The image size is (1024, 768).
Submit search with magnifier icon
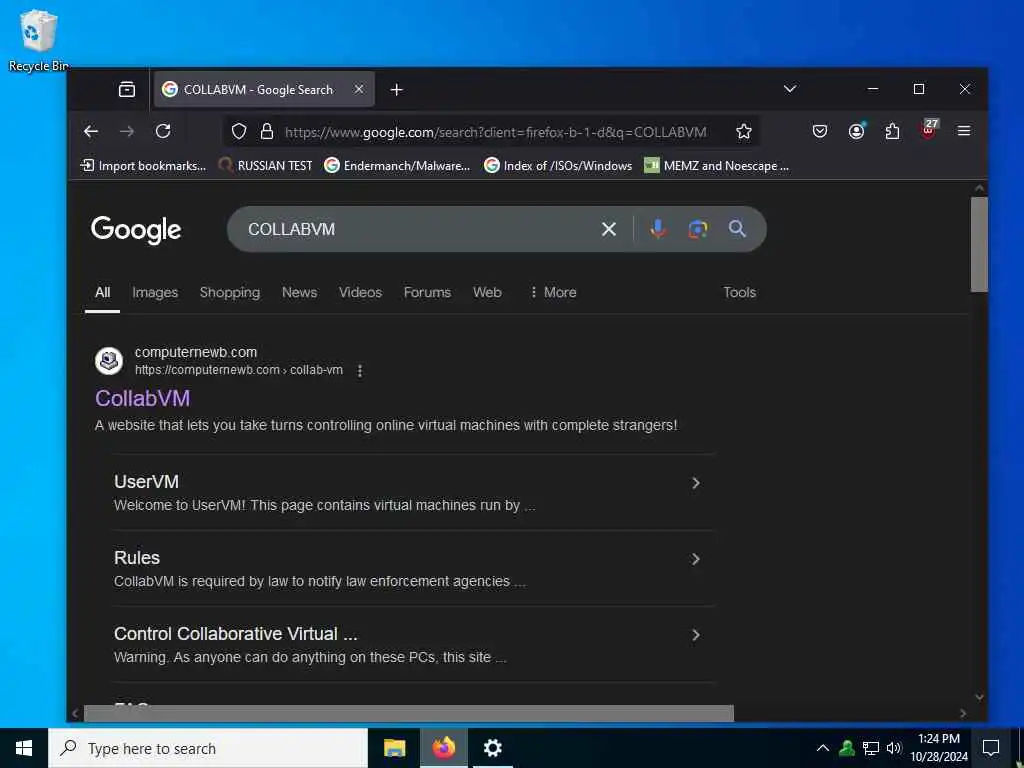pos(737,229)
